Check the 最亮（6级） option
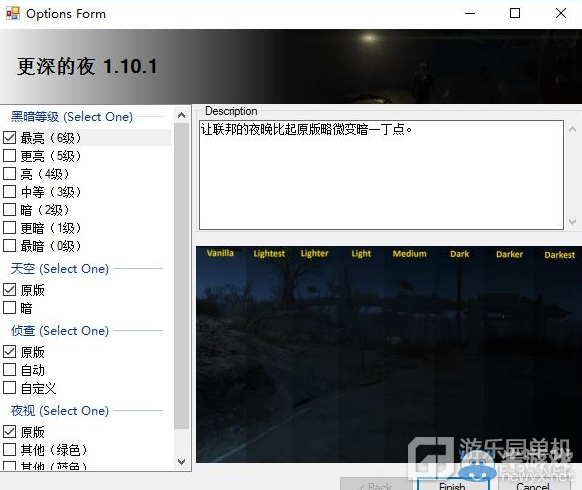This screenshot has height=490, width=582. pos(9,138)
